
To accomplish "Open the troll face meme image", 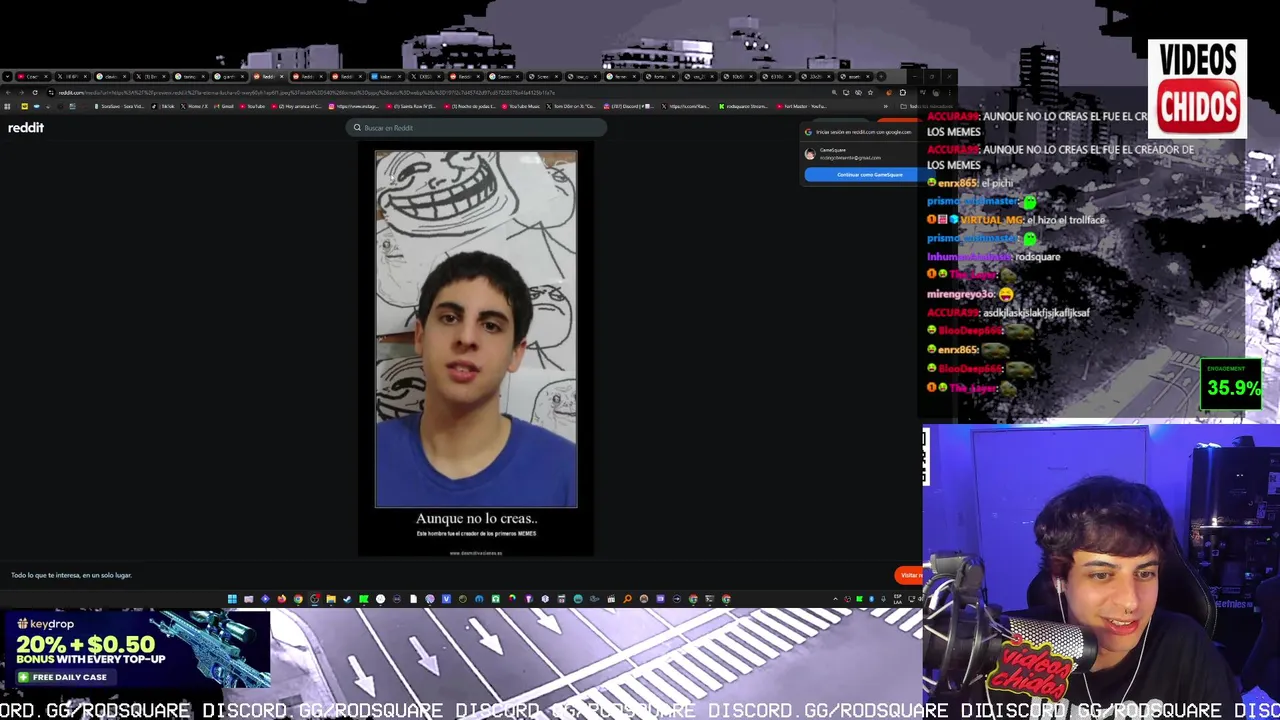I will (476, 329).
